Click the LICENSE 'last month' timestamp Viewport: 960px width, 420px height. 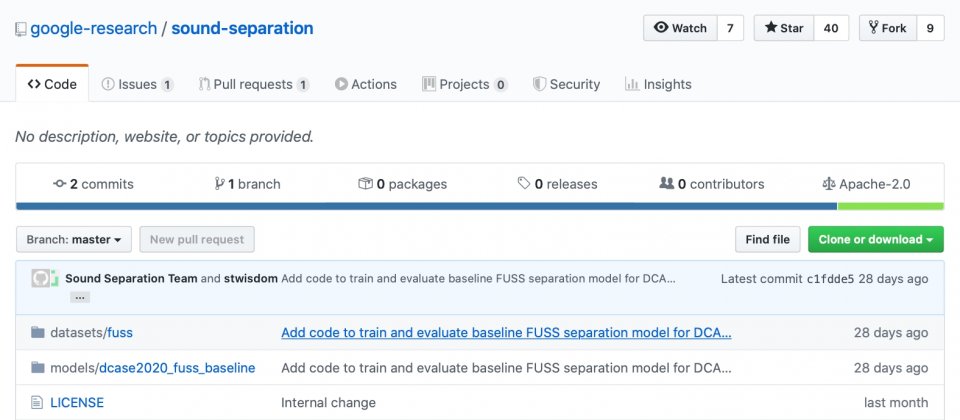point(896,402)
